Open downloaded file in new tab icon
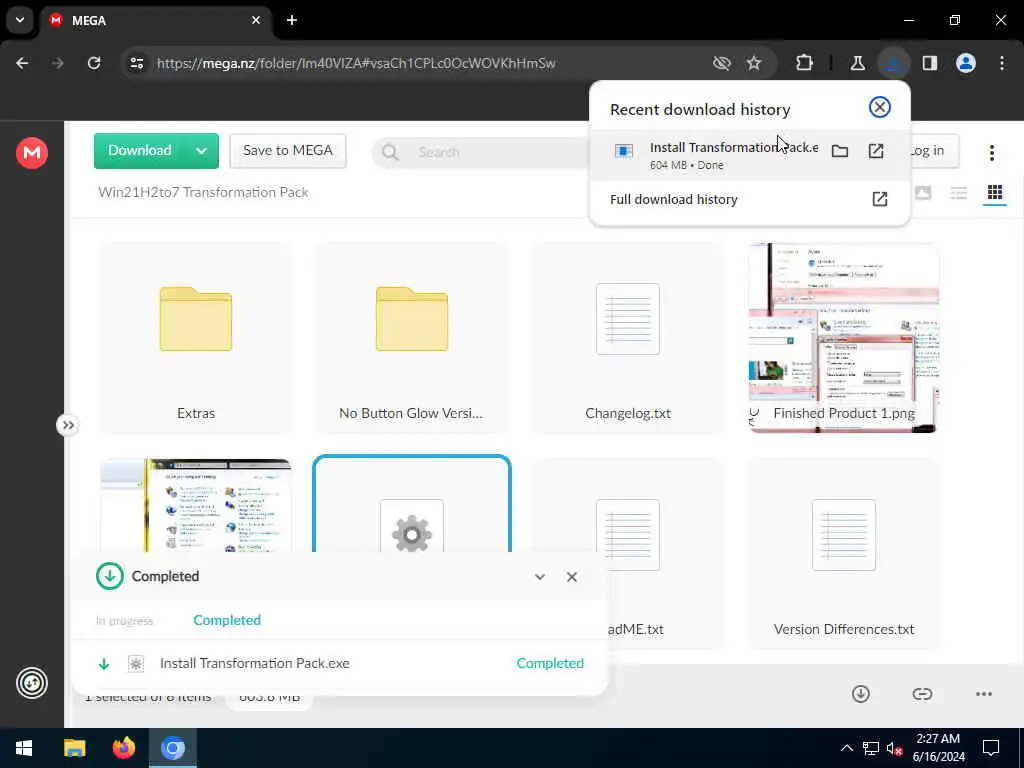The image size is (1024, 768). point(876,152)
